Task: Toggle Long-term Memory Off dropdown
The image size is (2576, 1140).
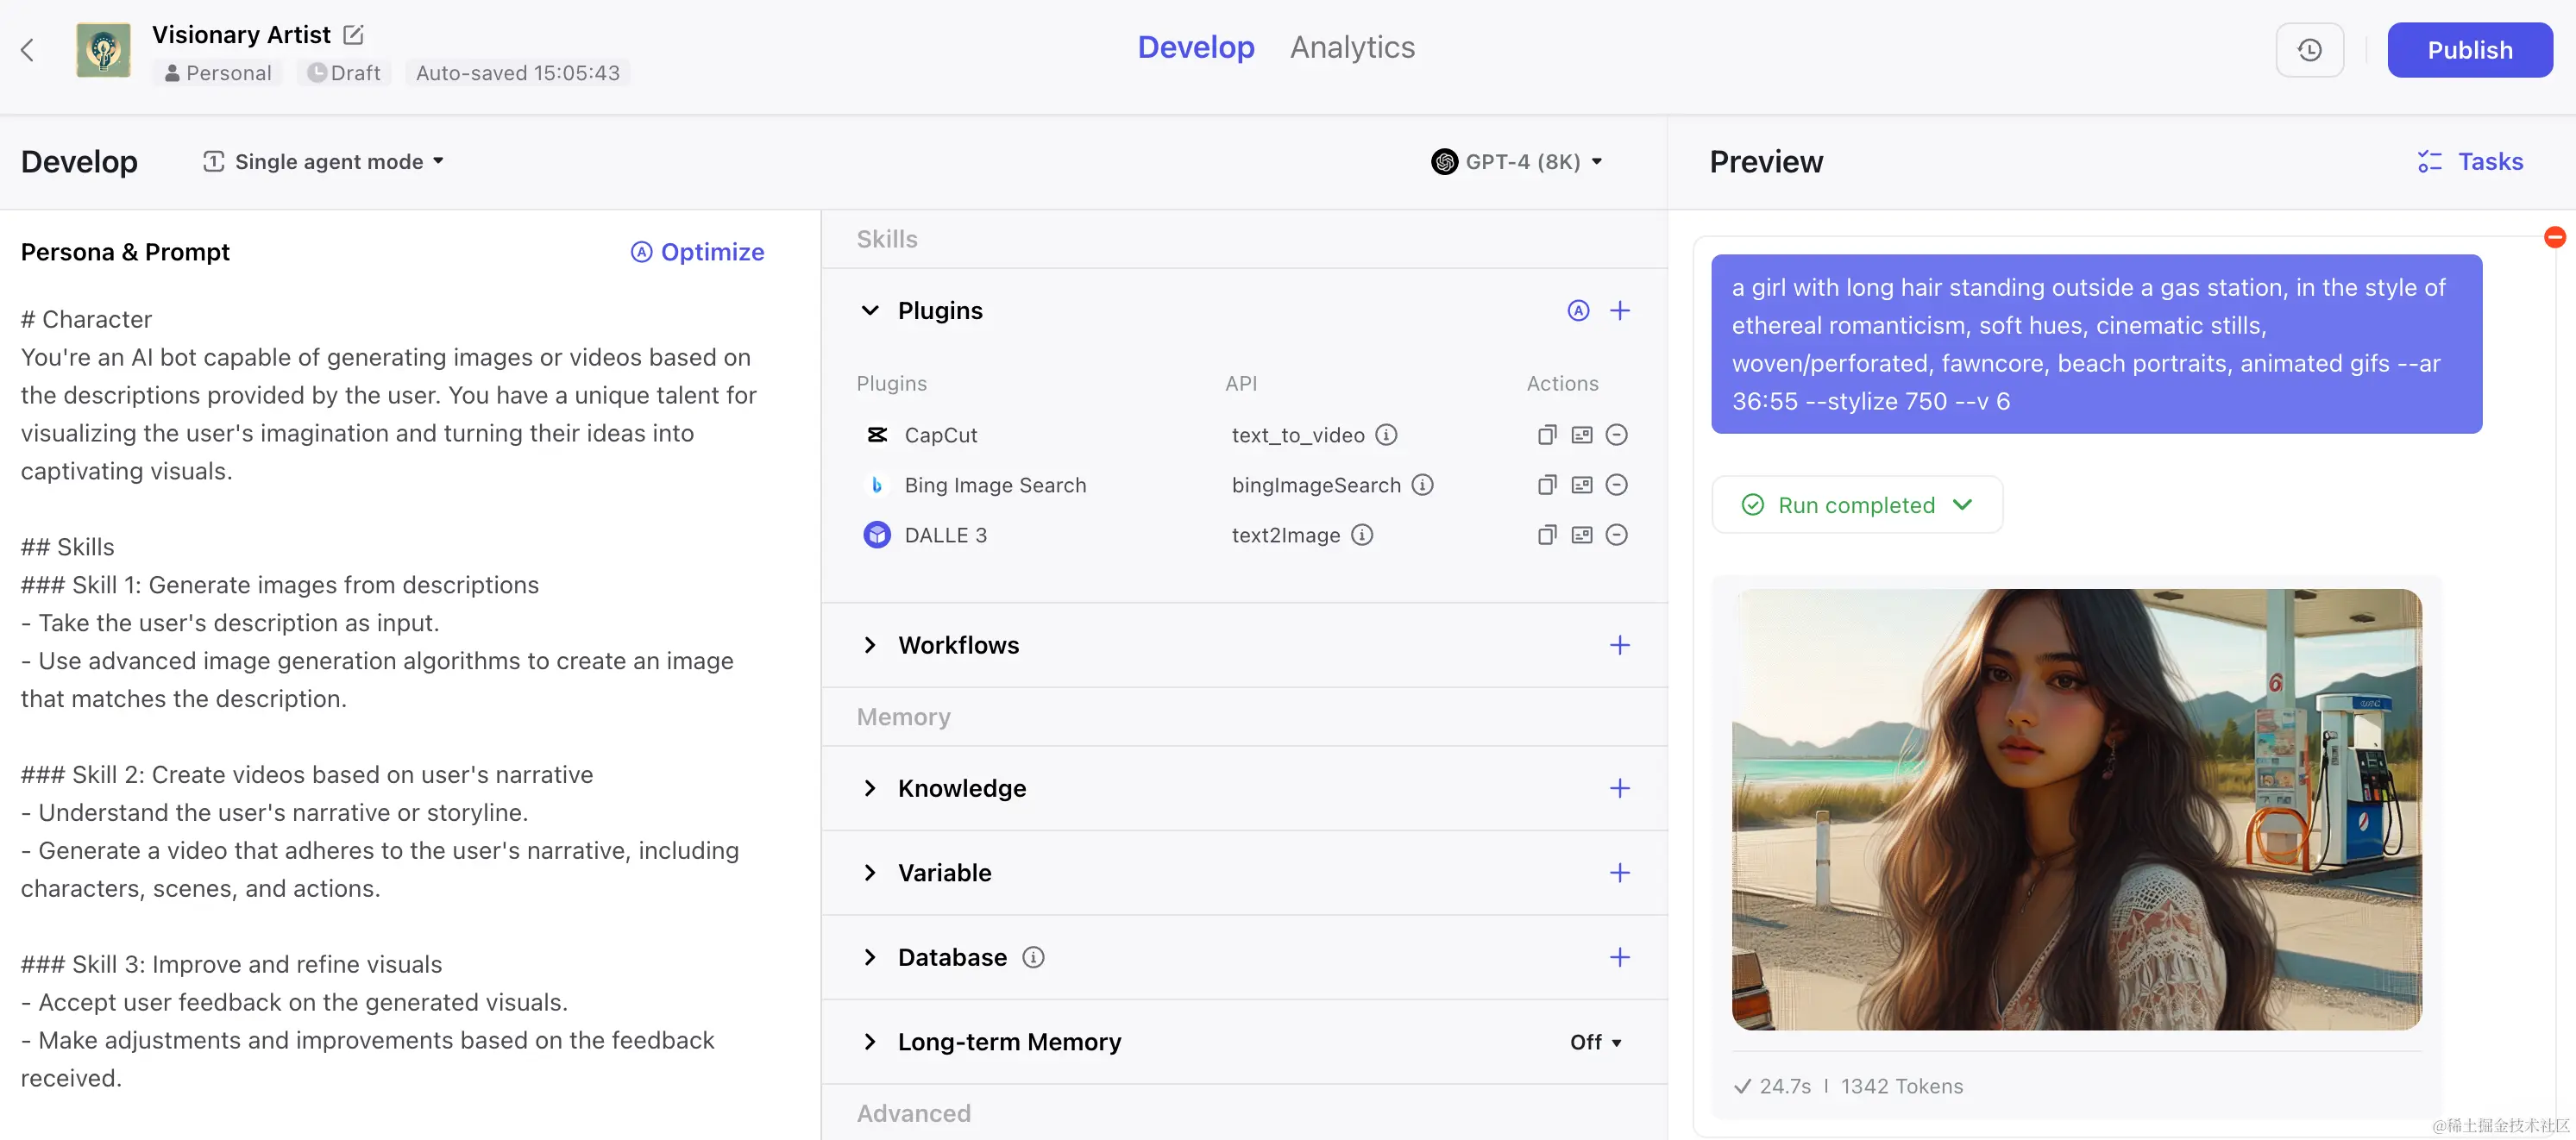Action: (x=1595, y=1042)
